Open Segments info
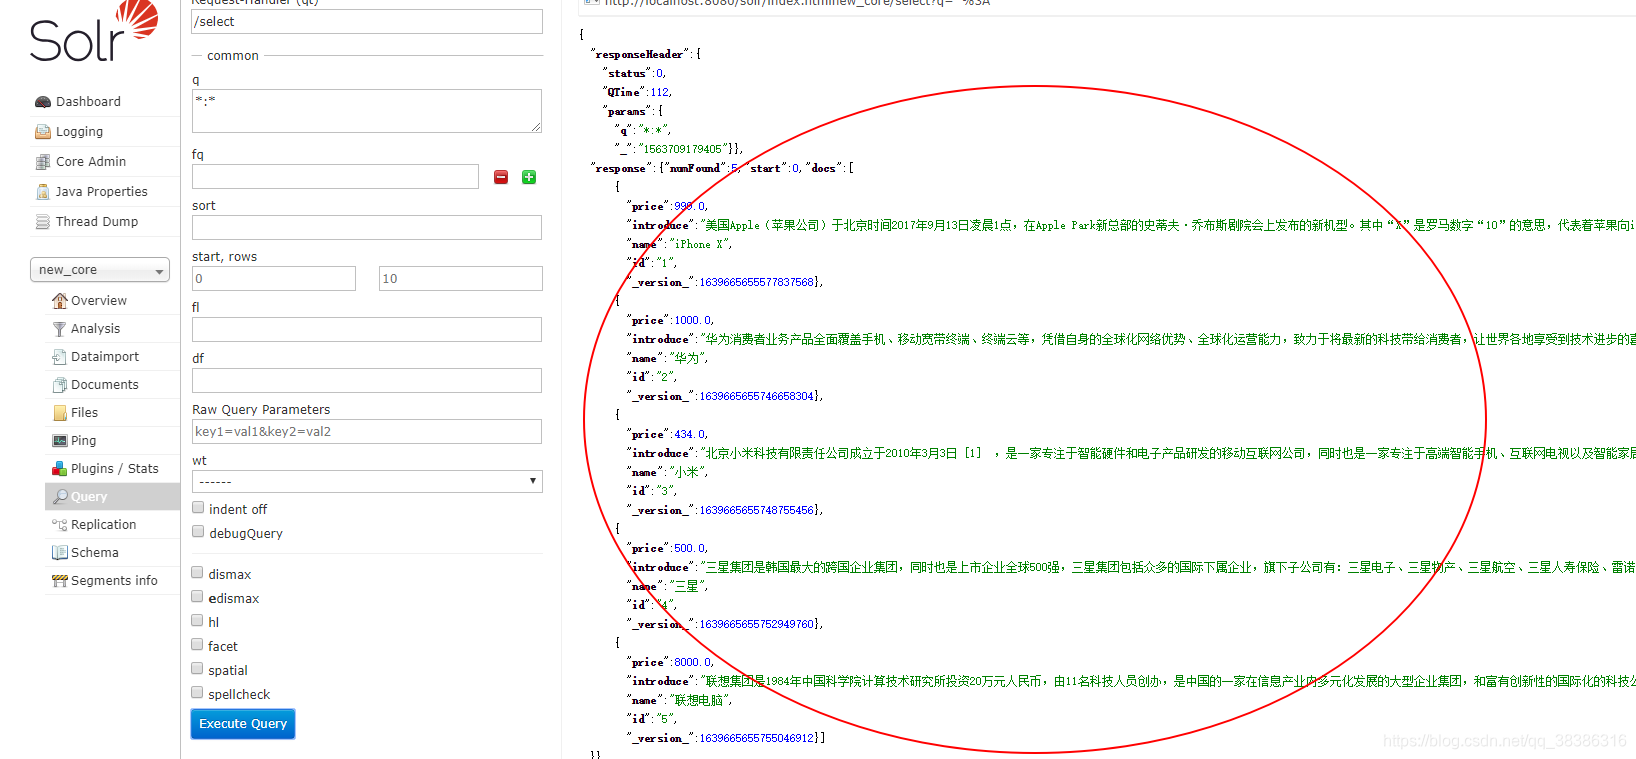The image size is (1636, 759). [x=114, y=581]
